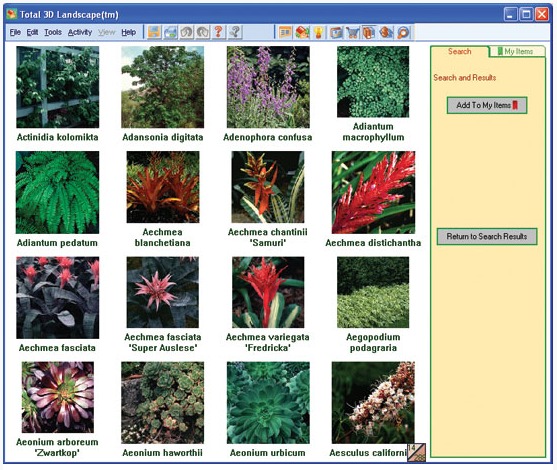Click the Add To My Items button
The image size is (557, 470).
[487, 105]
